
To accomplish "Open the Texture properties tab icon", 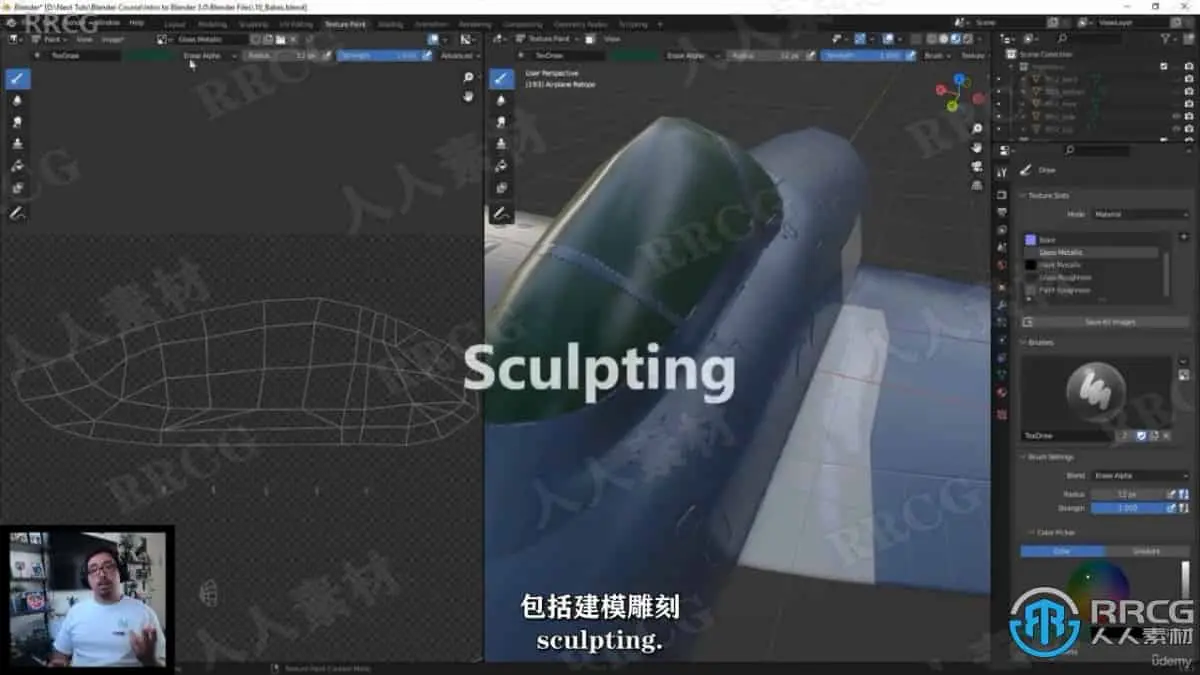I will point(1002,414).
